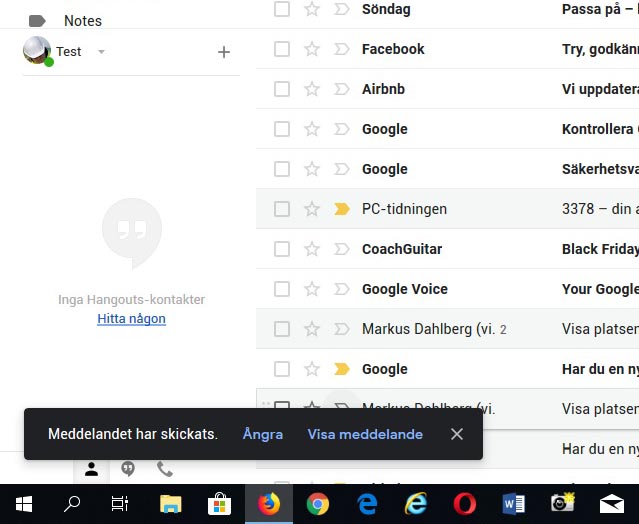Select the Facebook email checkbox
639x524 pixels.
pyautogui.click(x=282, y=49)
